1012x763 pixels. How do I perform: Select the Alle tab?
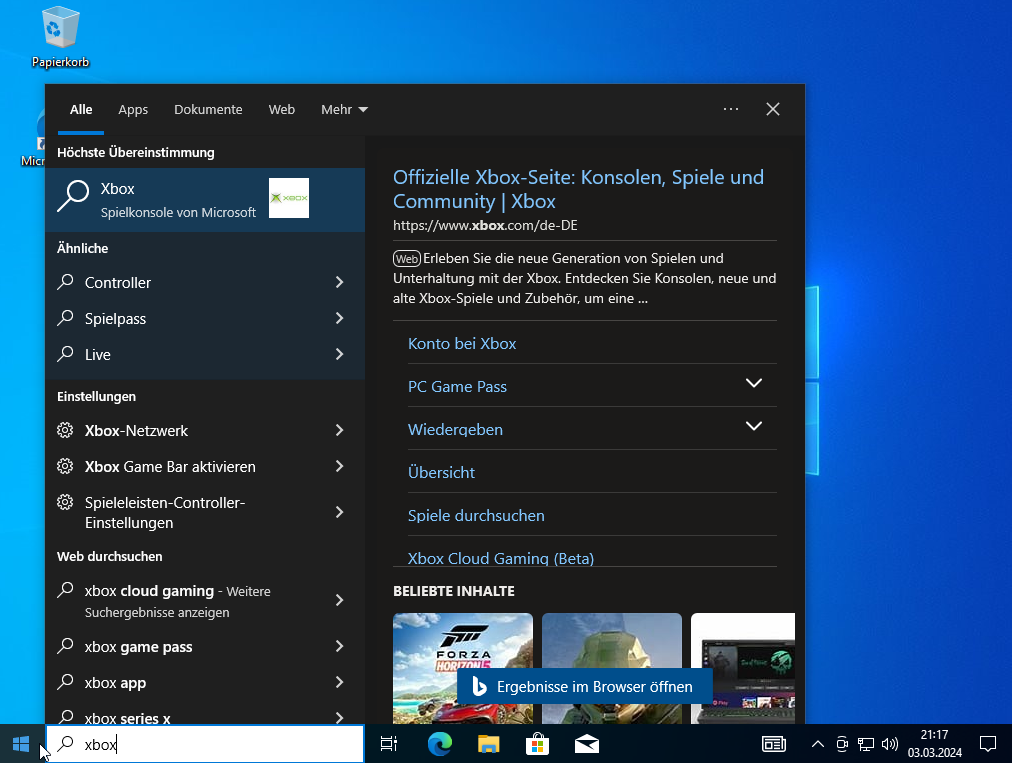pos(81,110)
